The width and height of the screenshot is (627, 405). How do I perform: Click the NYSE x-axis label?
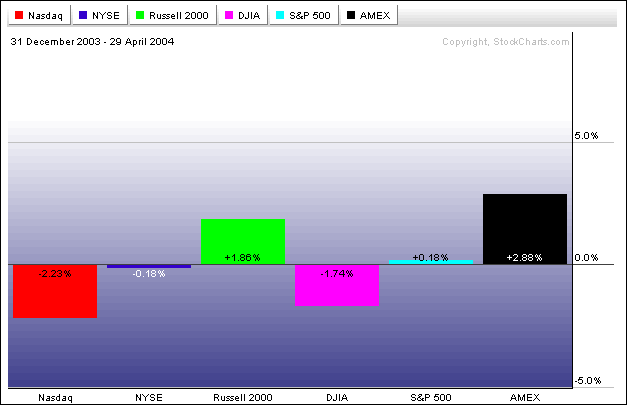pyautogui.click(x=149, y=397)
